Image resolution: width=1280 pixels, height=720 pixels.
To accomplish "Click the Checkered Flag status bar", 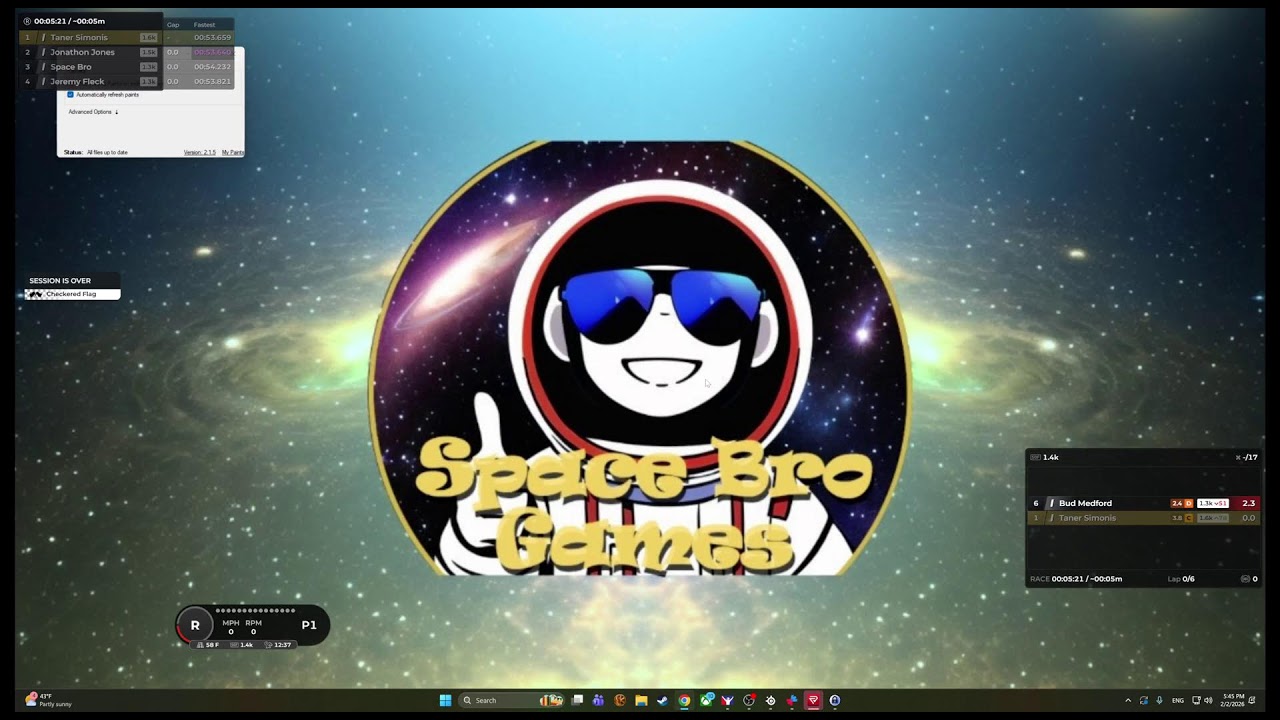I will pos(72,294).
